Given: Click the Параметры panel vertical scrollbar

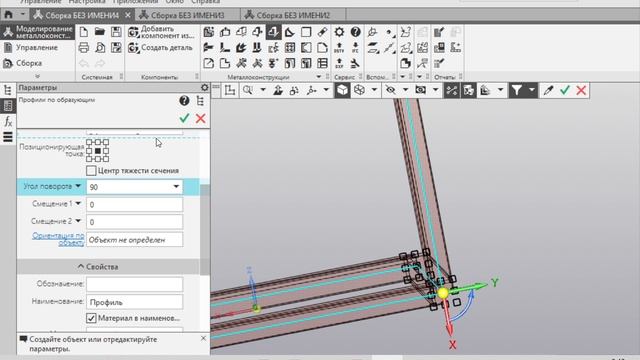Looking at the screenshot, I should point(204,229).
